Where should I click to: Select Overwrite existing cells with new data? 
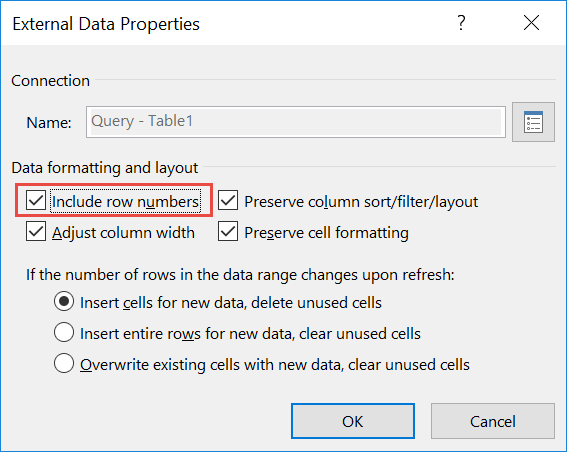(64, 363)
